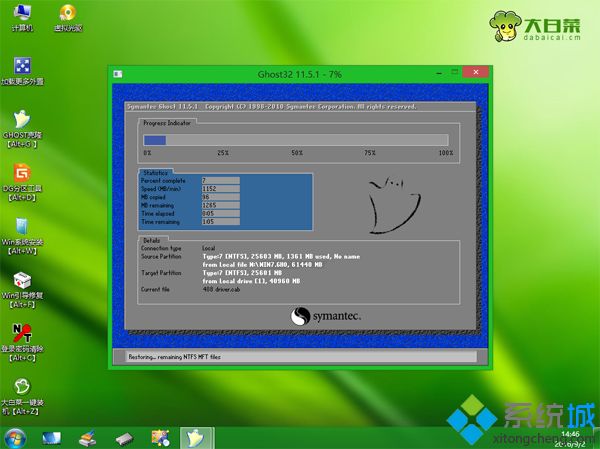
Task: Open the 加载更多外置 desktop icon
Action: coord(20,68)
